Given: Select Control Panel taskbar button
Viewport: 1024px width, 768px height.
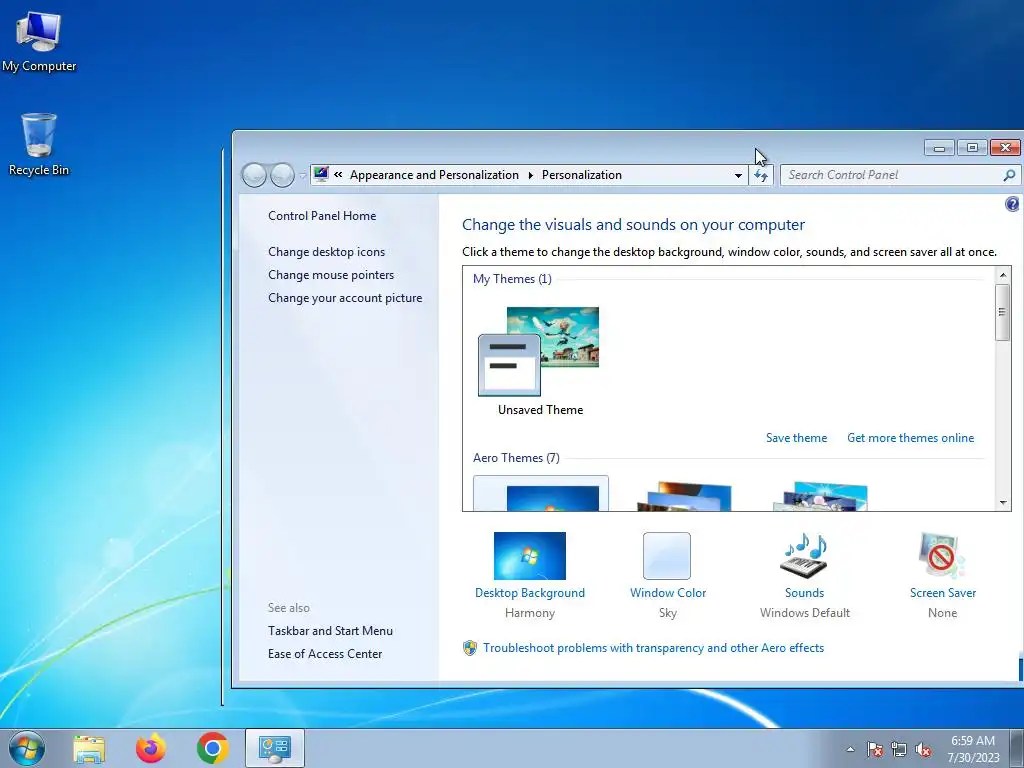Looking at the screenshot, I should [274, 748].
